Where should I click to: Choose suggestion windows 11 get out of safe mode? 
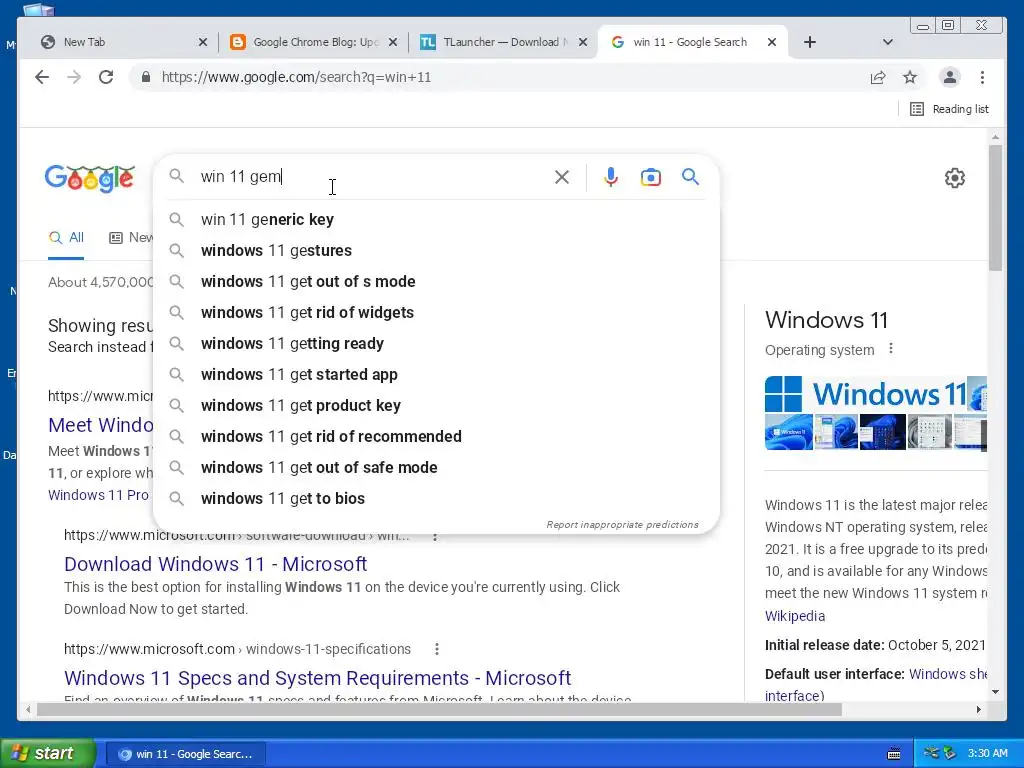point(436,468)
